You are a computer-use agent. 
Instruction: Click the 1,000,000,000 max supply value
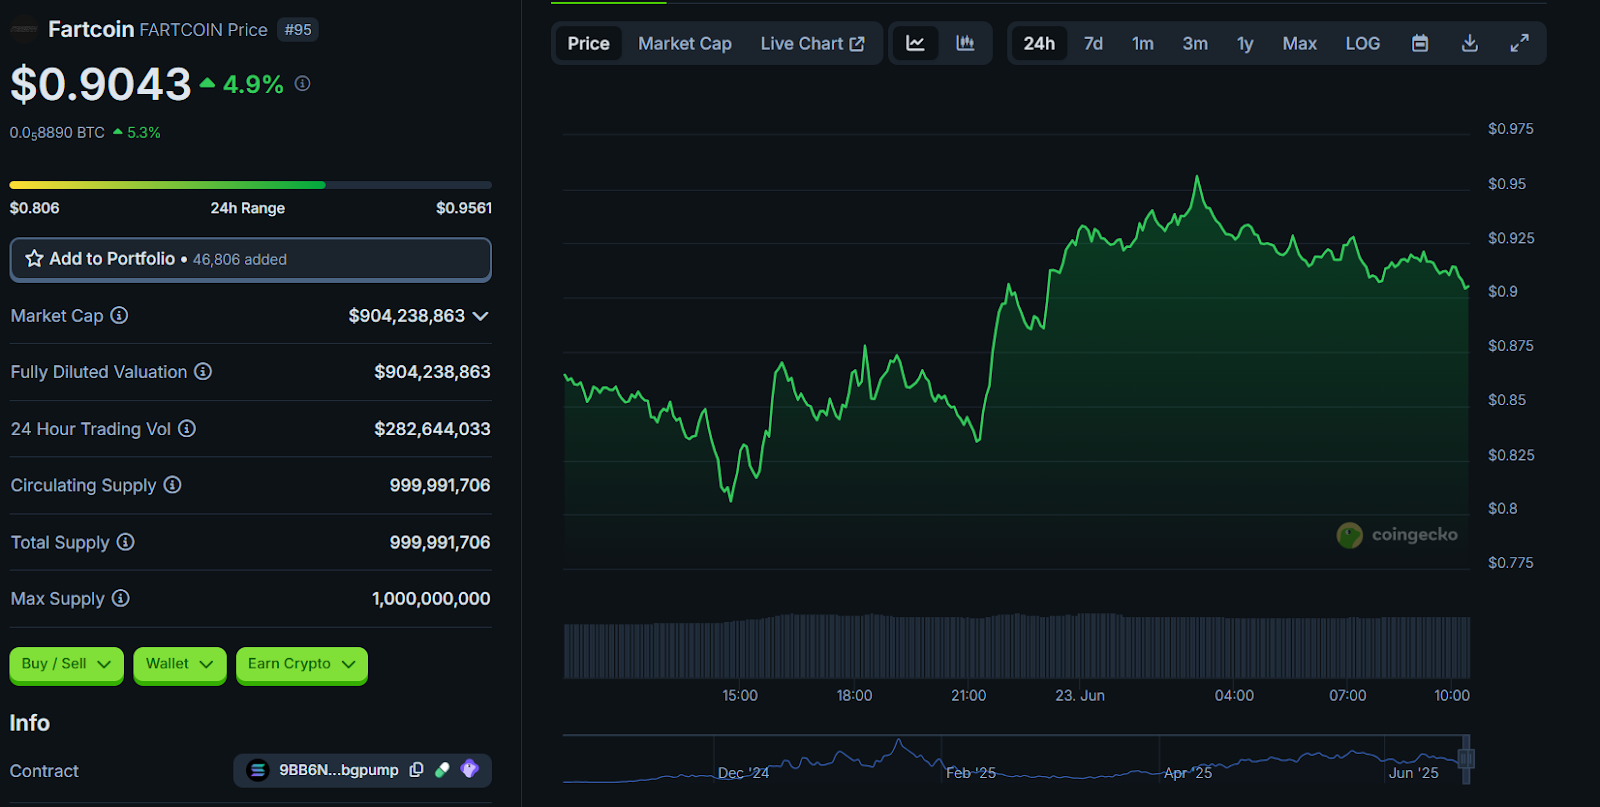(431, 598)
